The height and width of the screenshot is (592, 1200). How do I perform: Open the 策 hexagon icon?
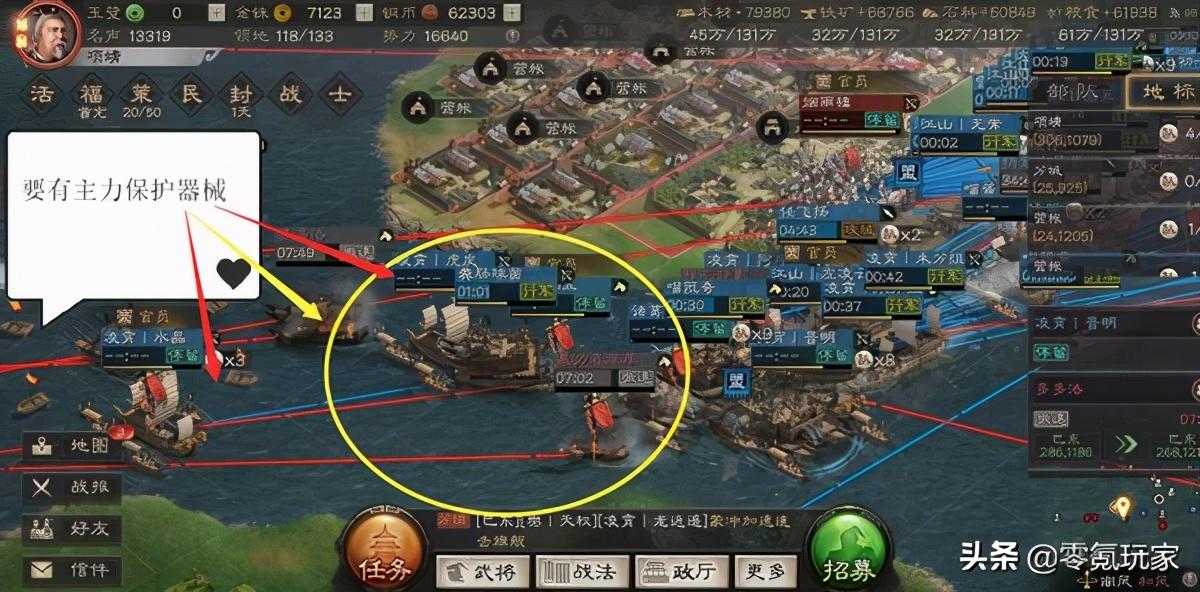[x=140, y=97]
